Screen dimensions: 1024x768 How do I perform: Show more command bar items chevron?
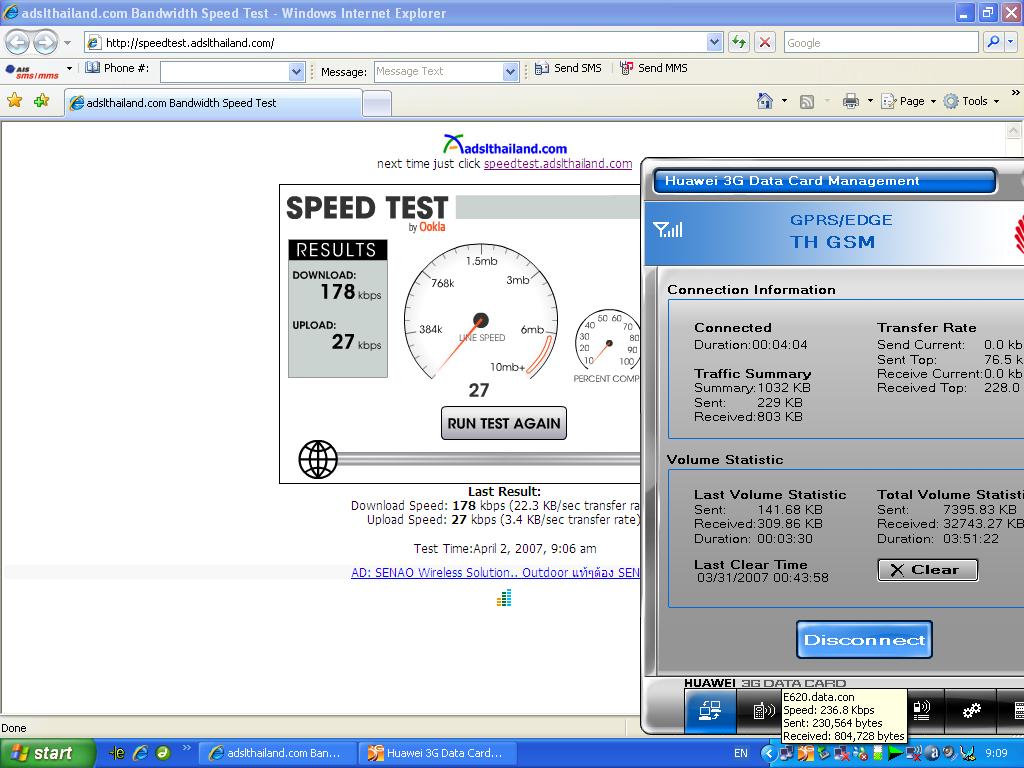1015,93
